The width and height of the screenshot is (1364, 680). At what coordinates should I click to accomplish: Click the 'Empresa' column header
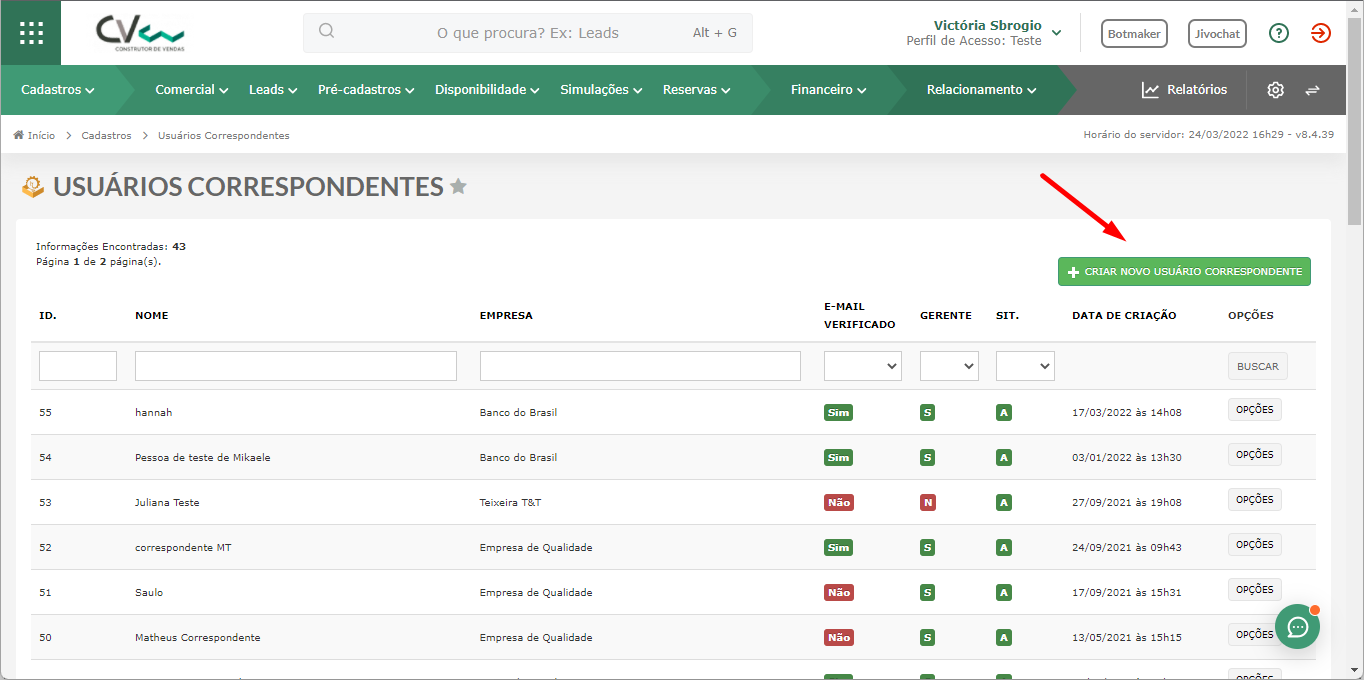point(506,315)
